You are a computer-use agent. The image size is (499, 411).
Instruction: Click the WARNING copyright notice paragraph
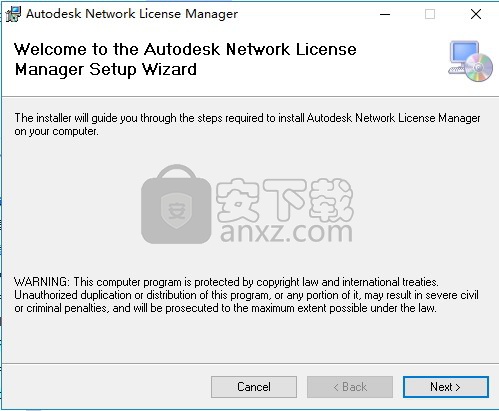pyautogui.click(x=246, y=295)
